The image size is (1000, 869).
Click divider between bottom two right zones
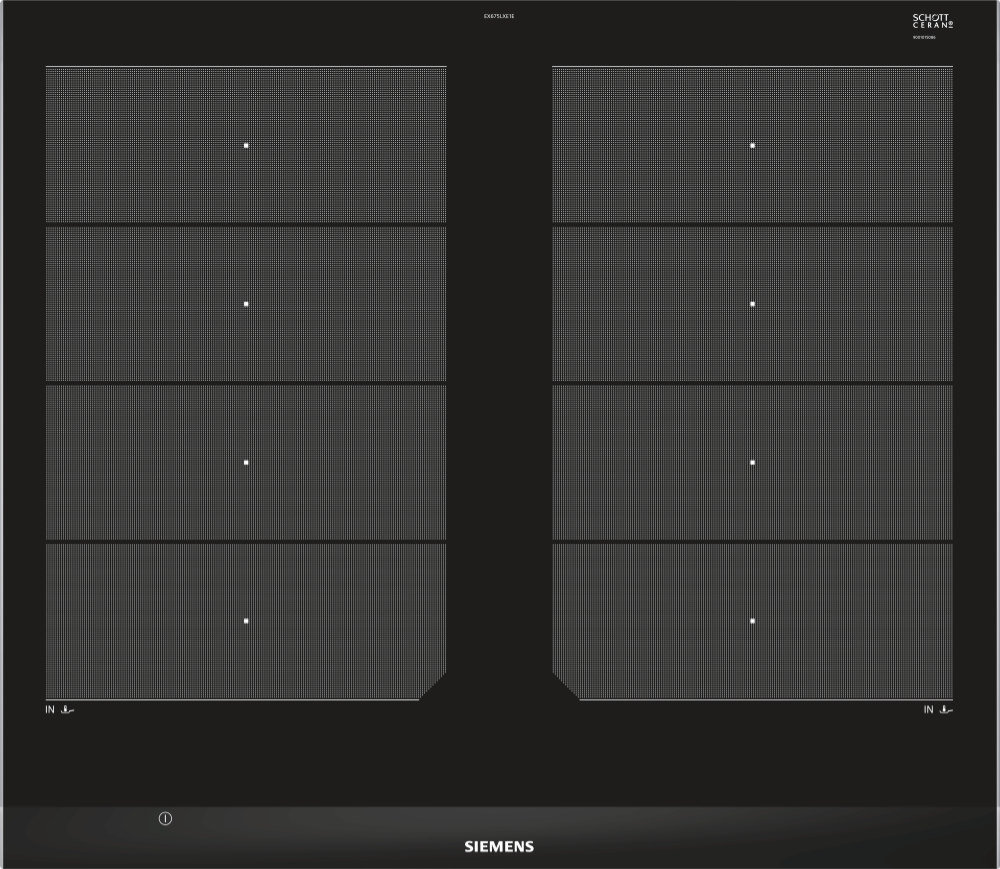(x=753, y=542)
